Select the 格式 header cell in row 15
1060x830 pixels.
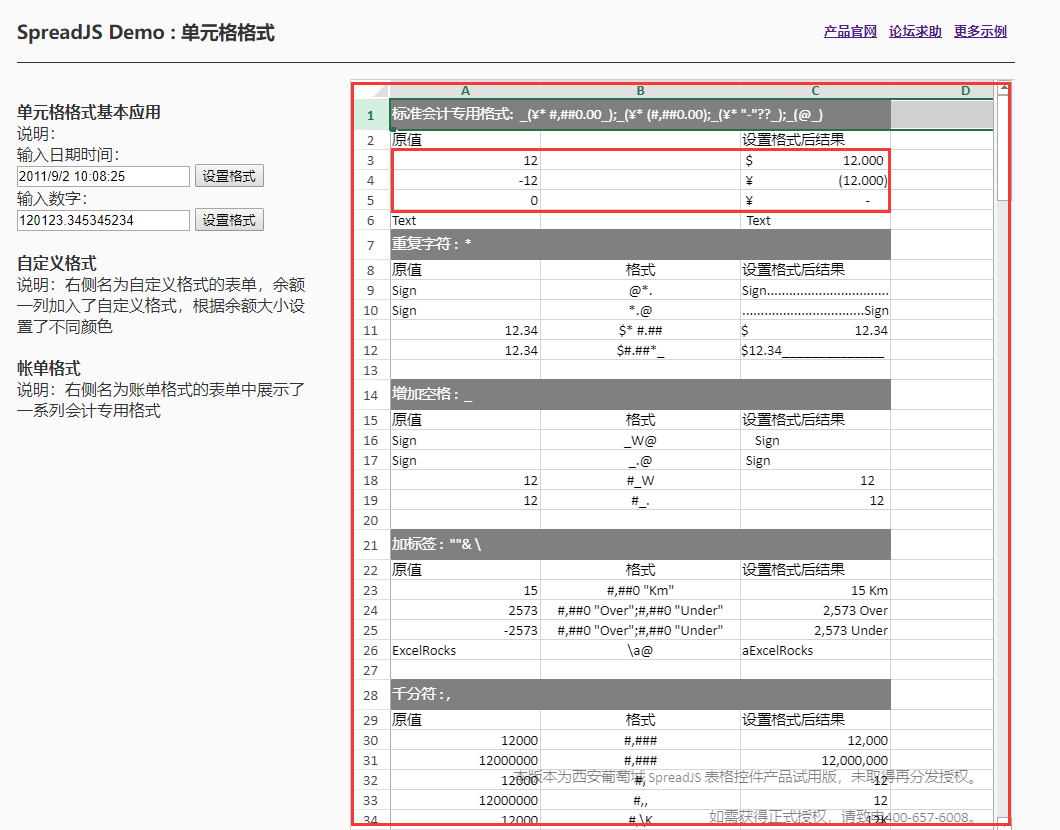coord(640,420)
